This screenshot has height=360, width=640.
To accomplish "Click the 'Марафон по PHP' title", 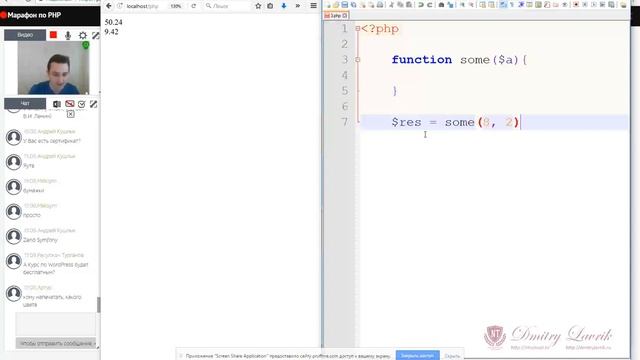I will [34, 15].
